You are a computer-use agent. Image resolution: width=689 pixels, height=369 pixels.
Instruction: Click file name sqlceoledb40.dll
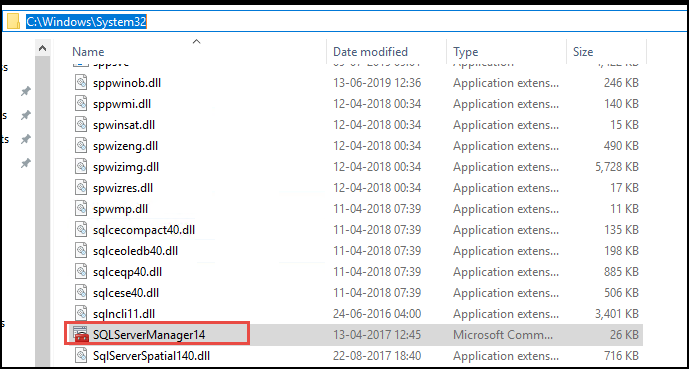click(x=135, y=251)
